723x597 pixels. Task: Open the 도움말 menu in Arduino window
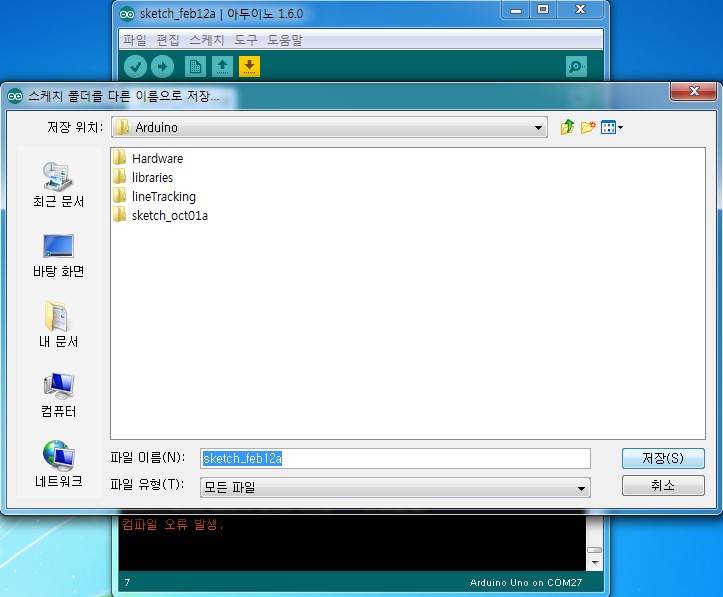click(x=285, y=40)
